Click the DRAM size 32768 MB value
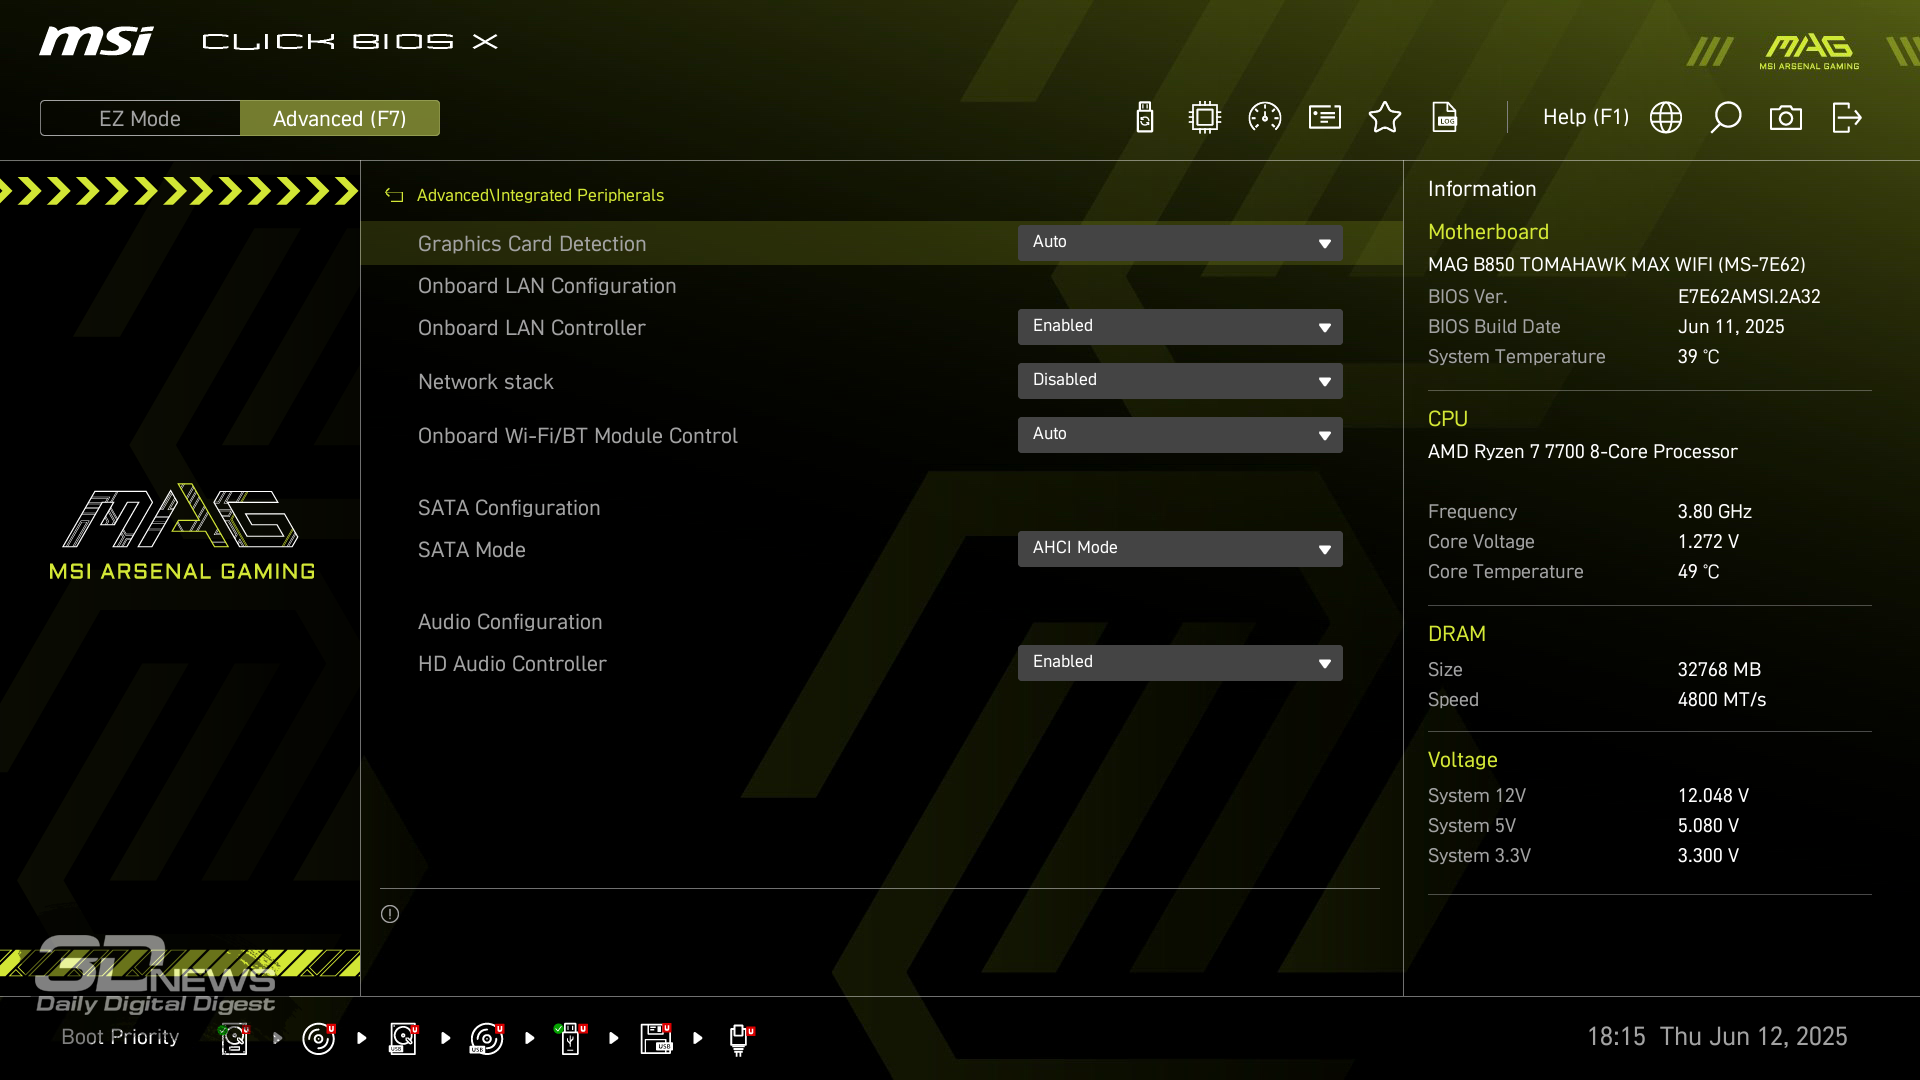The height and width of the screenshot is (1080, 1920). pyautogui.click(x=1719, y=670)
